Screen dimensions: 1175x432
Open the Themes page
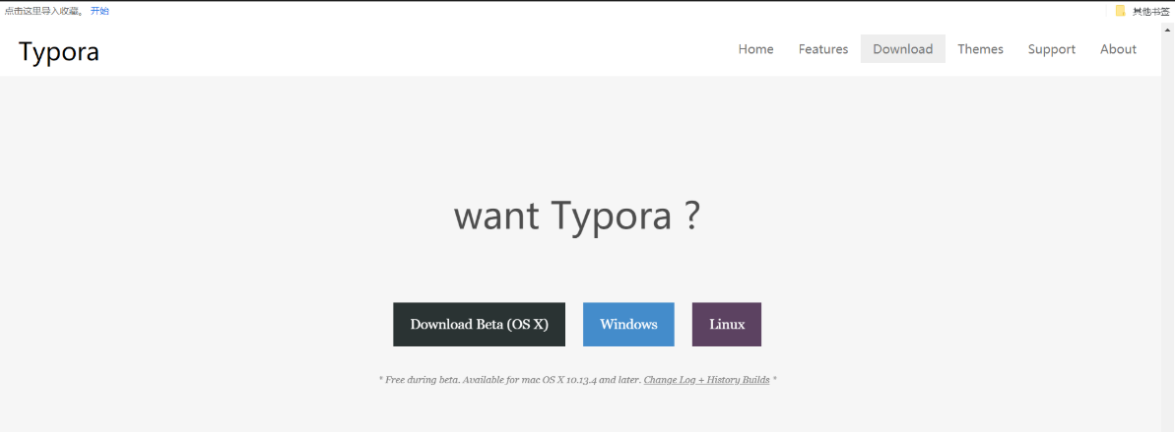pos(980,49)
